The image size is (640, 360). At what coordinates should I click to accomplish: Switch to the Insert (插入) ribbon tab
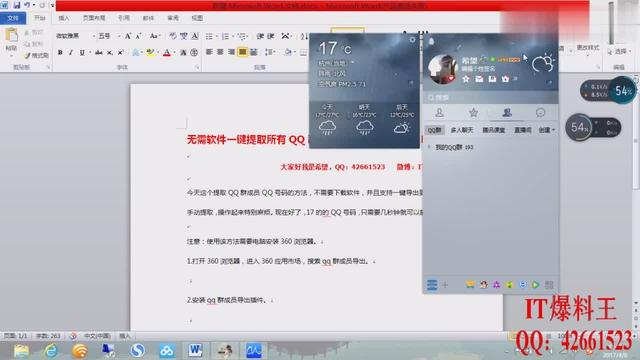click(x=64, y=18)
